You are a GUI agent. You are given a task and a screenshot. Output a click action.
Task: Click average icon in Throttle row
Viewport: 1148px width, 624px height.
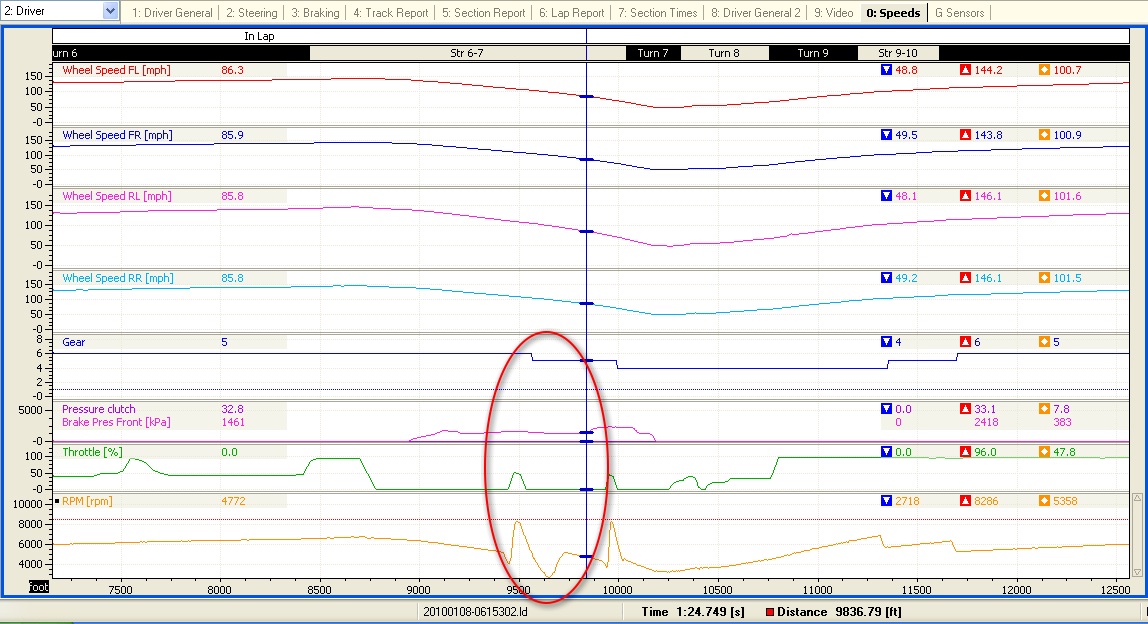click(x=1044, y=452)
